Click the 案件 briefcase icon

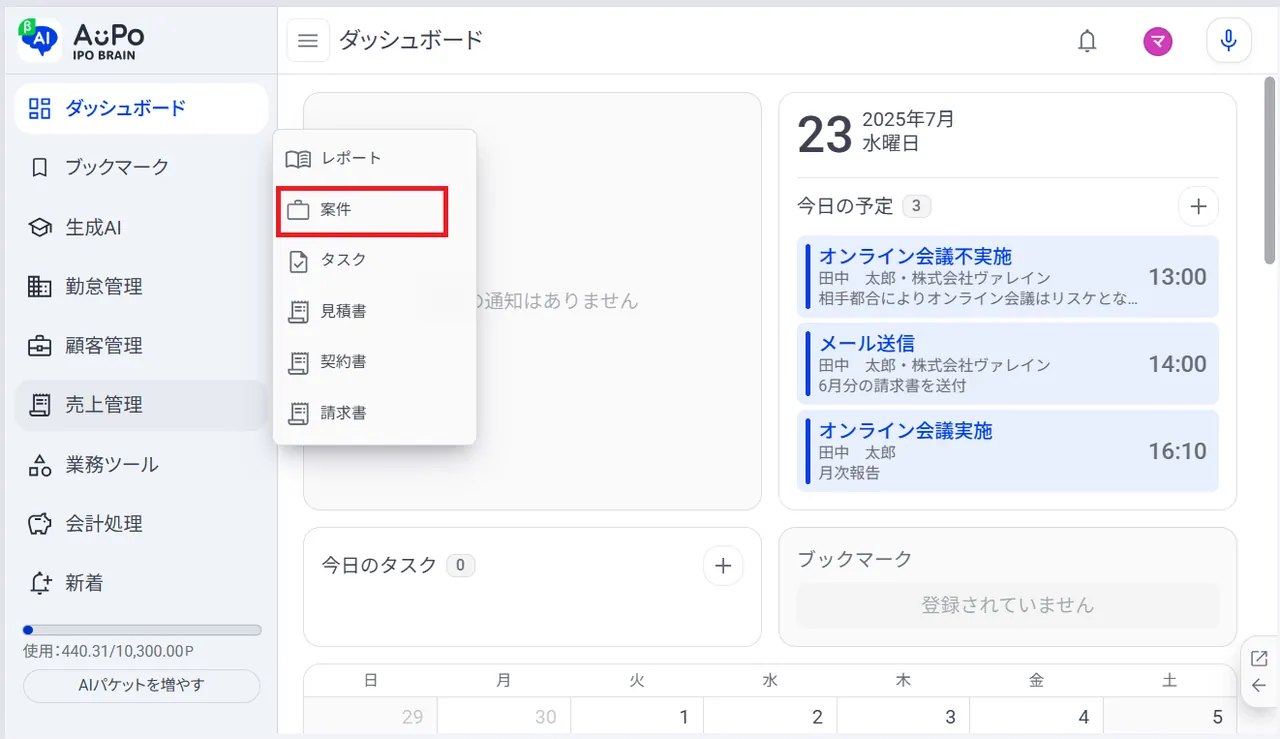[x=298, y=211]
